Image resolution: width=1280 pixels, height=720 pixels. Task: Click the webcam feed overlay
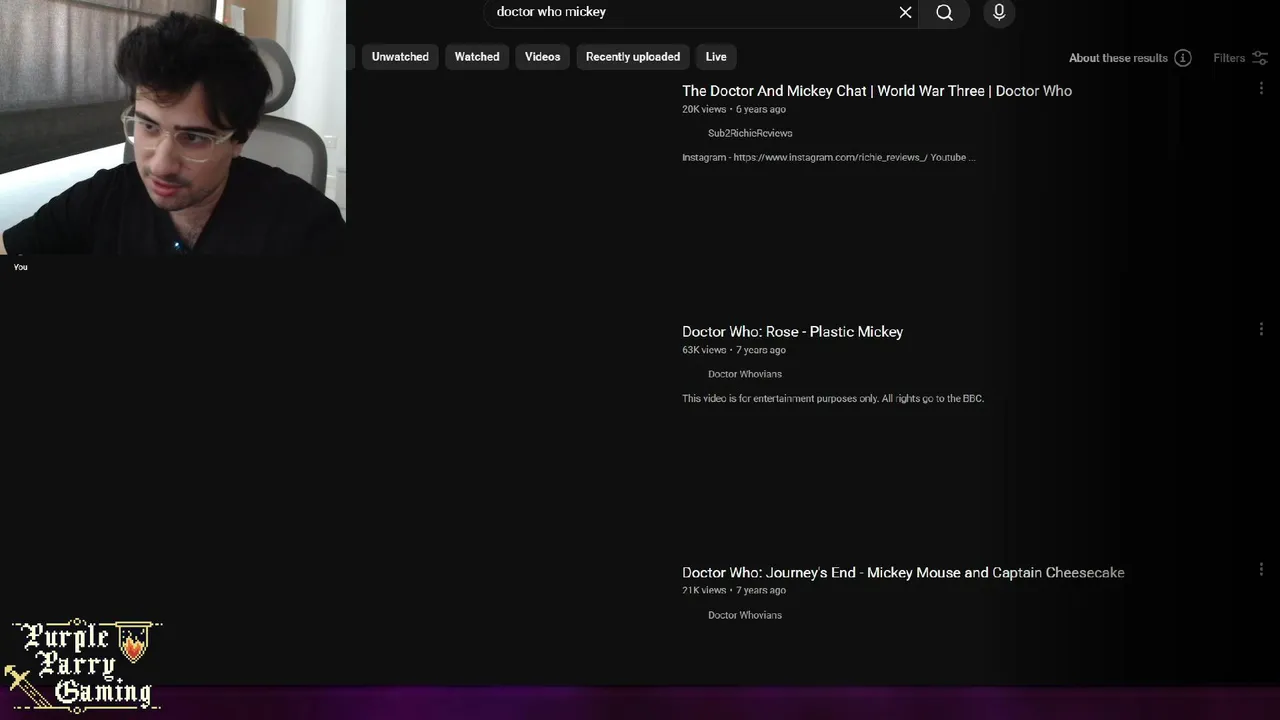[x=173, y=127]
